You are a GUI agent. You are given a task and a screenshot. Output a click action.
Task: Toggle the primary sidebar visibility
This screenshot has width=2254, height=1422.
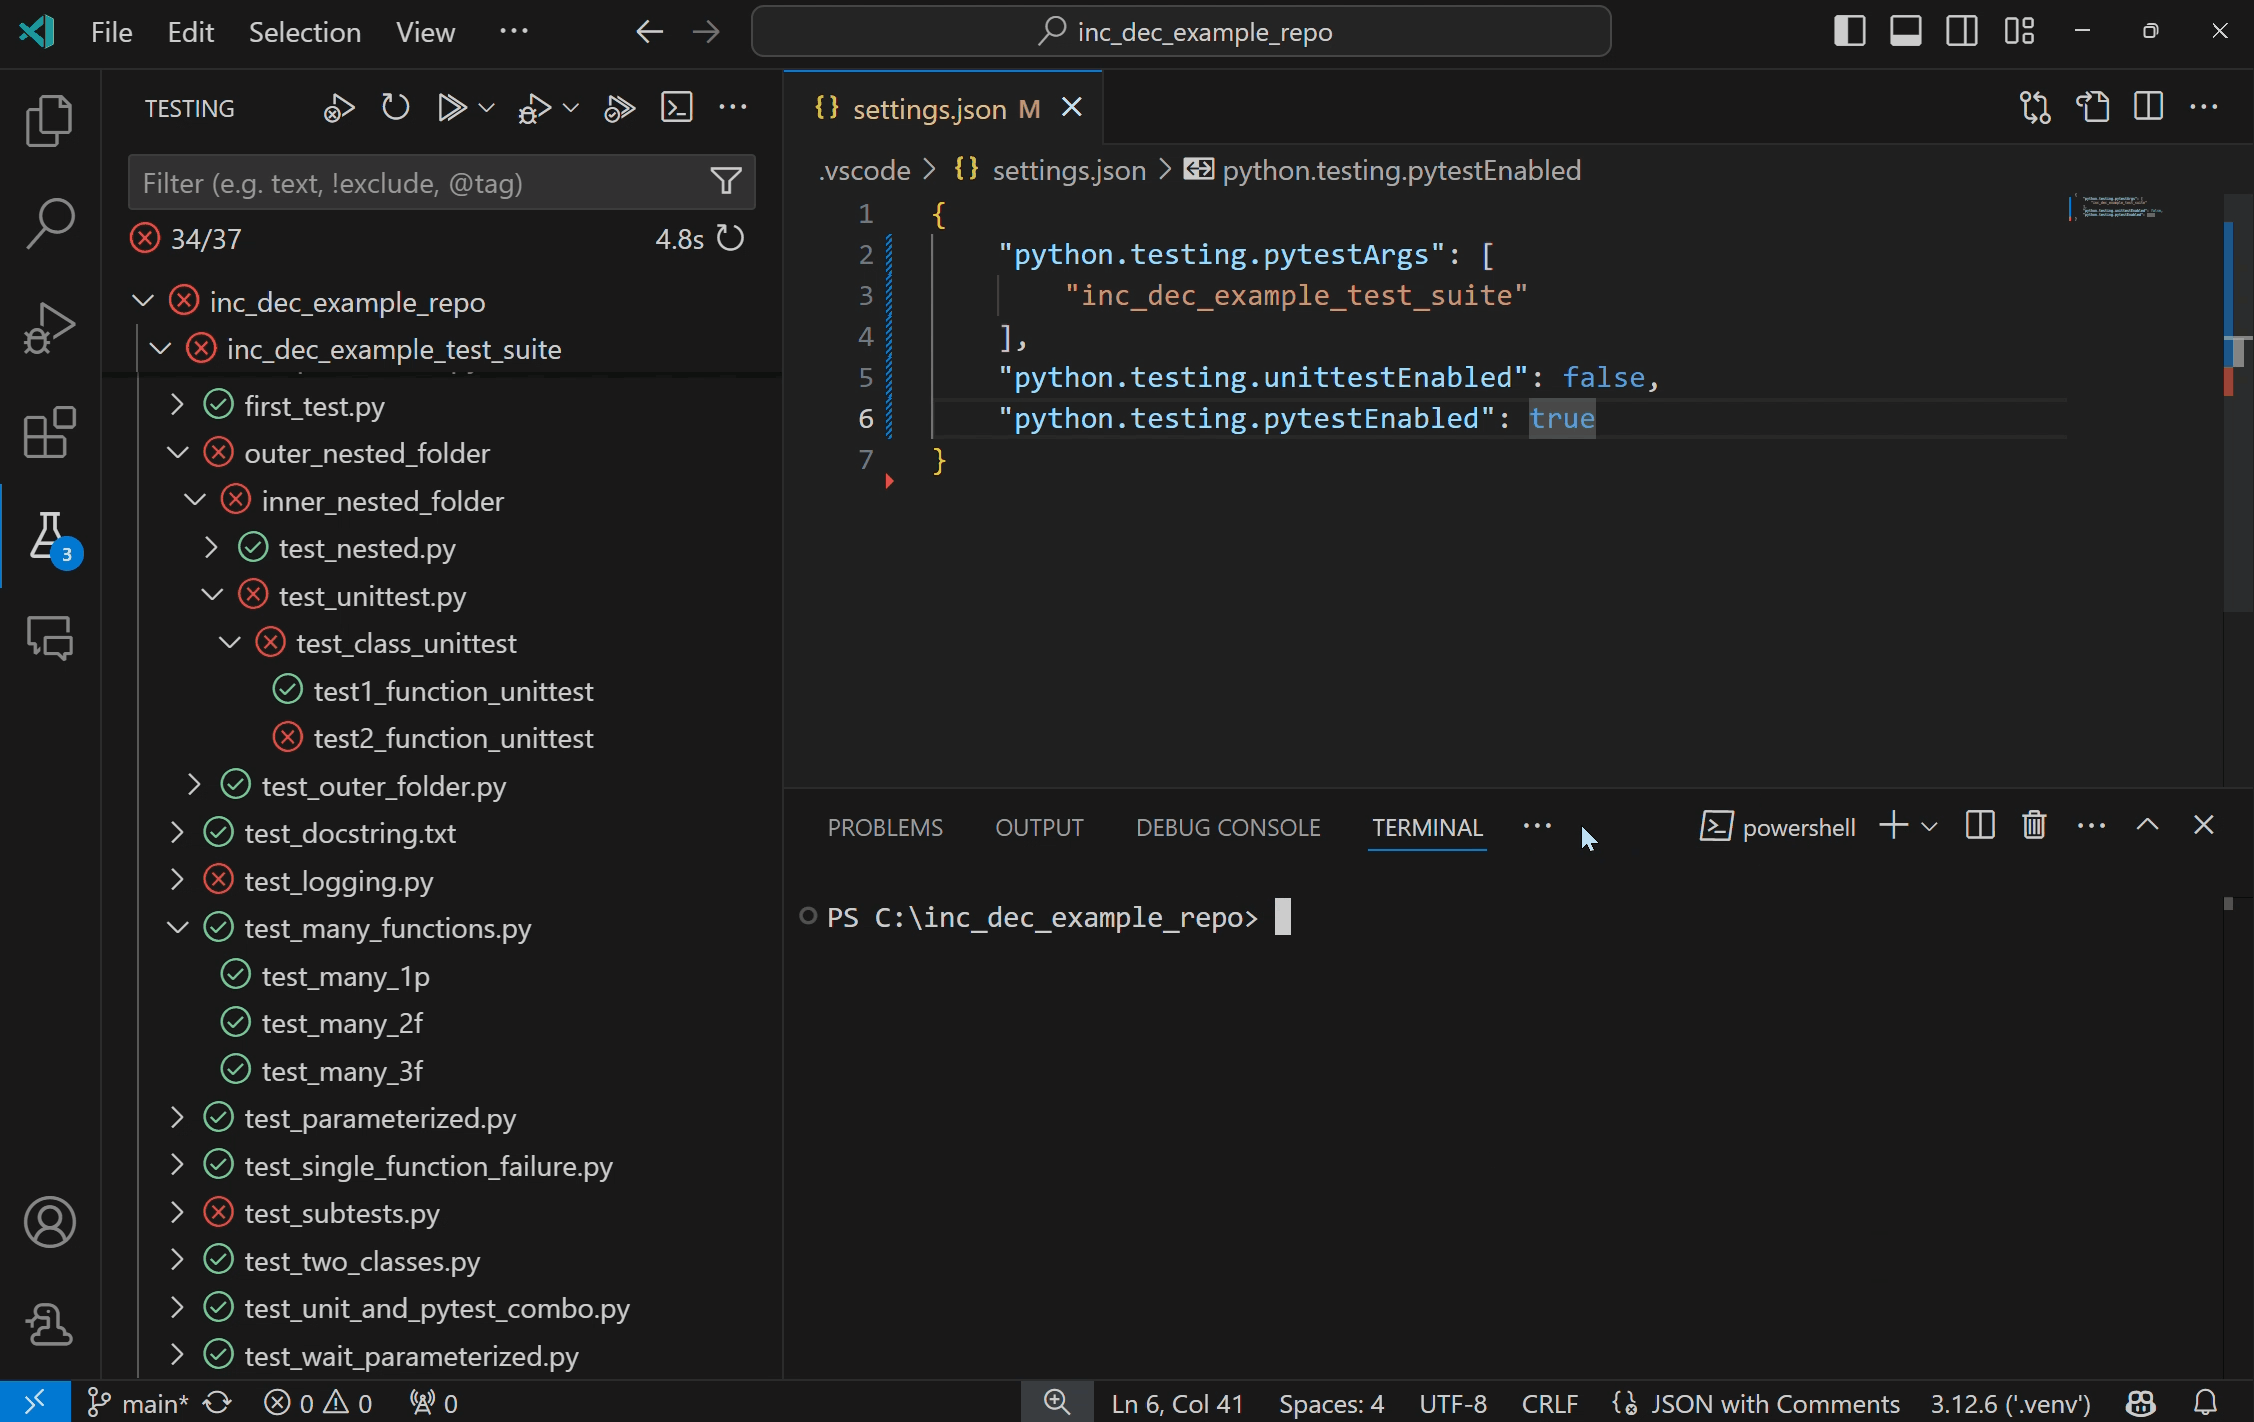[1848, 31]
